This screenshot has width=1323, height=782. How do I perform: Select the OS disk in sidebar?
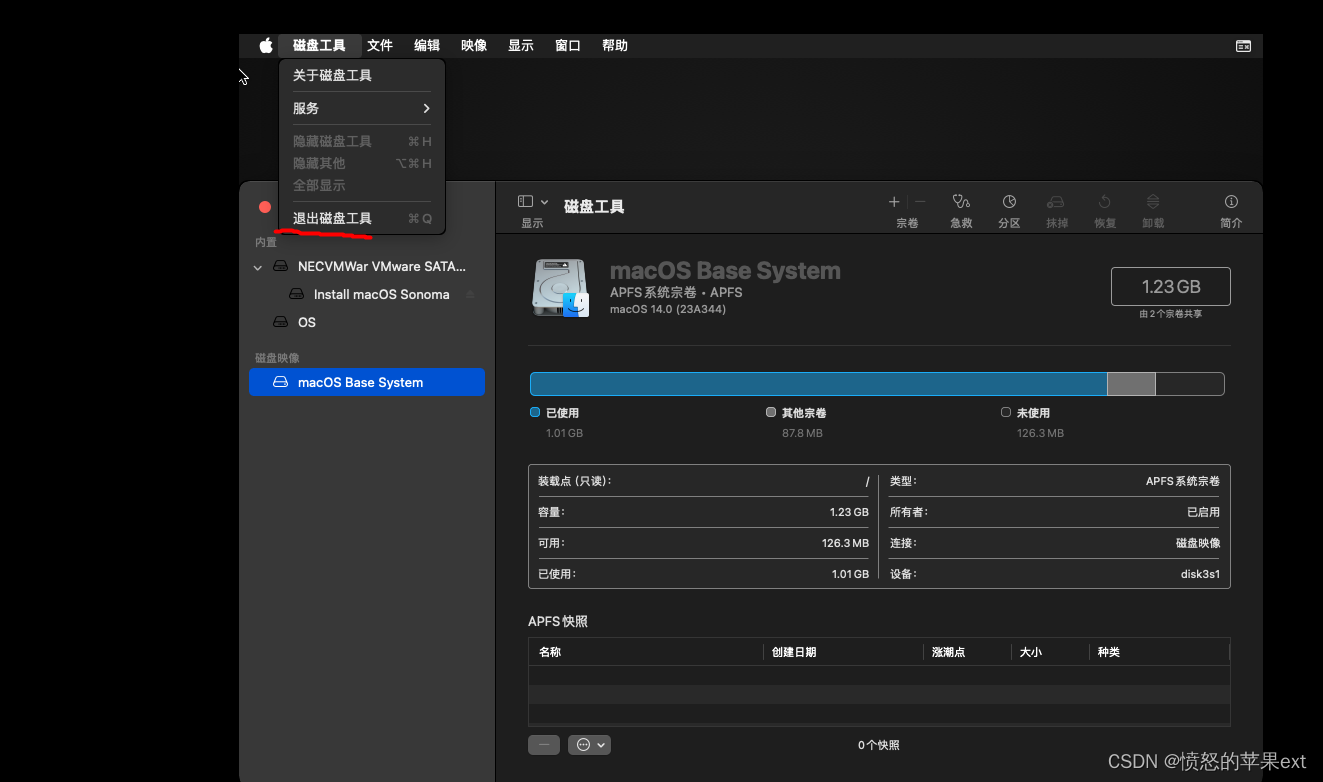coord(367,322)
